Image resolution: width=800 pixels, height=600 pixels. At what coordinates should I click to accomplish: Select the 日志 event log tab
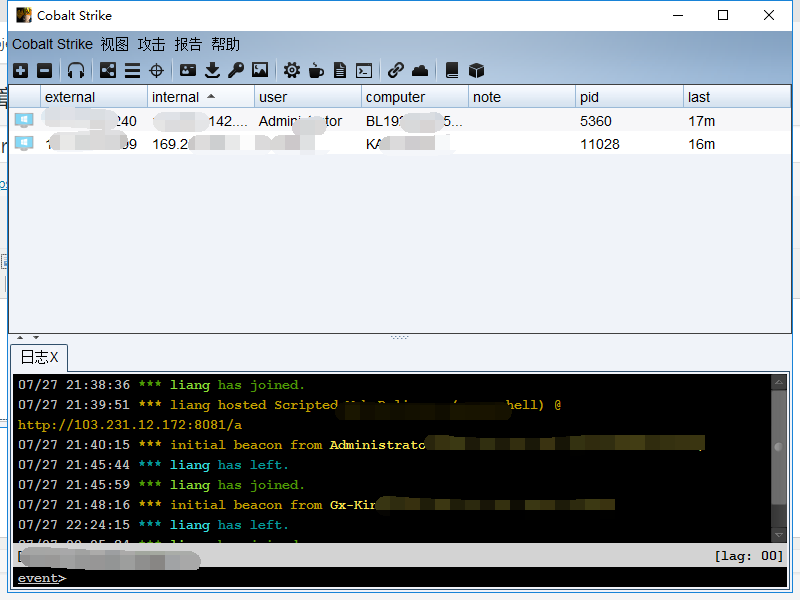coord(39,357)
